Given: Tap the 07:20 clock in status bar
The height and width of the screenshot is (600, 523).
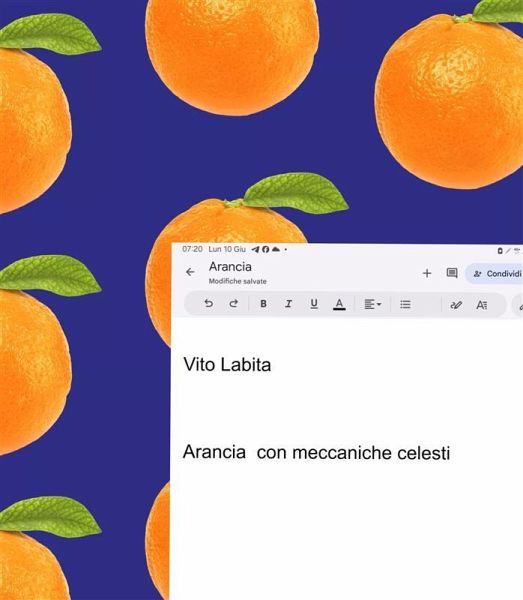Looking at the screenshot, I should click(192, 249).
